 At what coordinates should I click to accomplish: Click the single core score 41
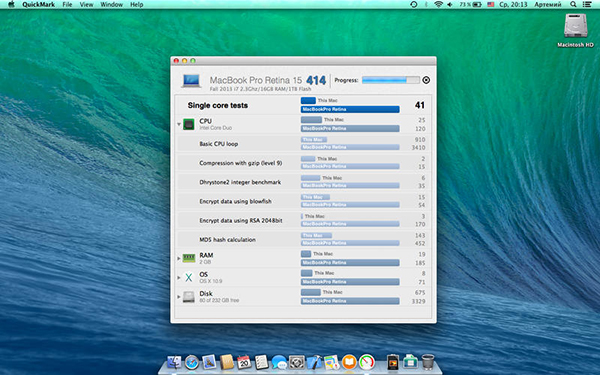[x=420, y=105]
